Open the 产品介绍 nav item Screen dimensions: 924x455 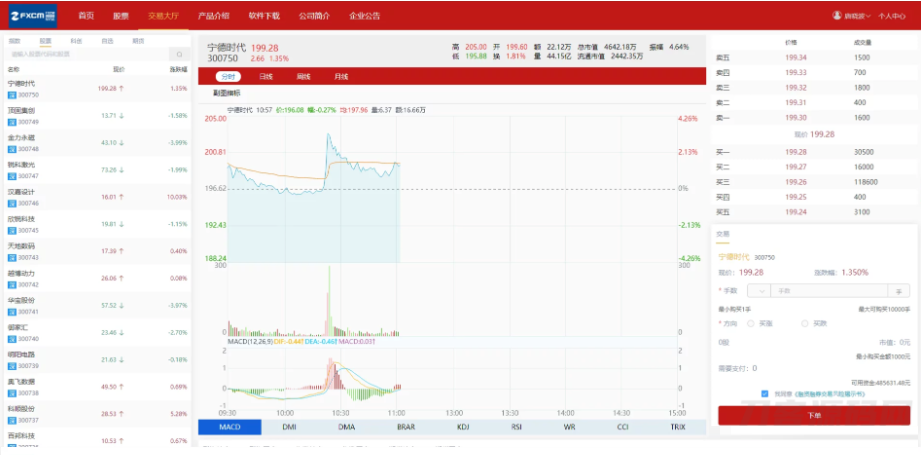[x=214, y=16]
